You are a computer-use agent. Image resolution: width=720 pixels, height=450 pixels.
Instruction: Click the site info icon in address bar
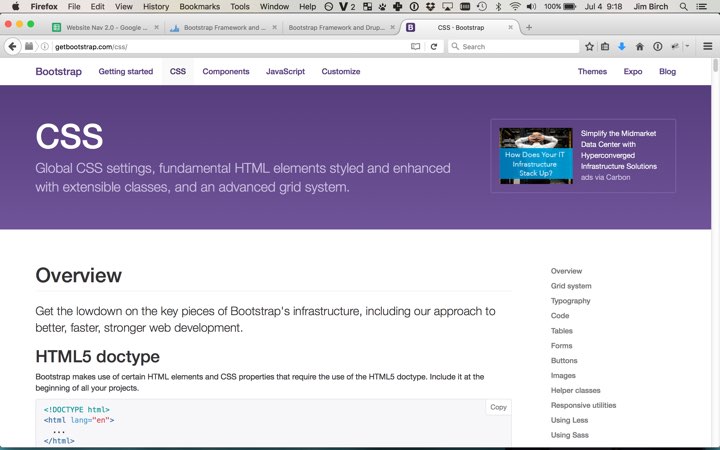pos(45,46)
